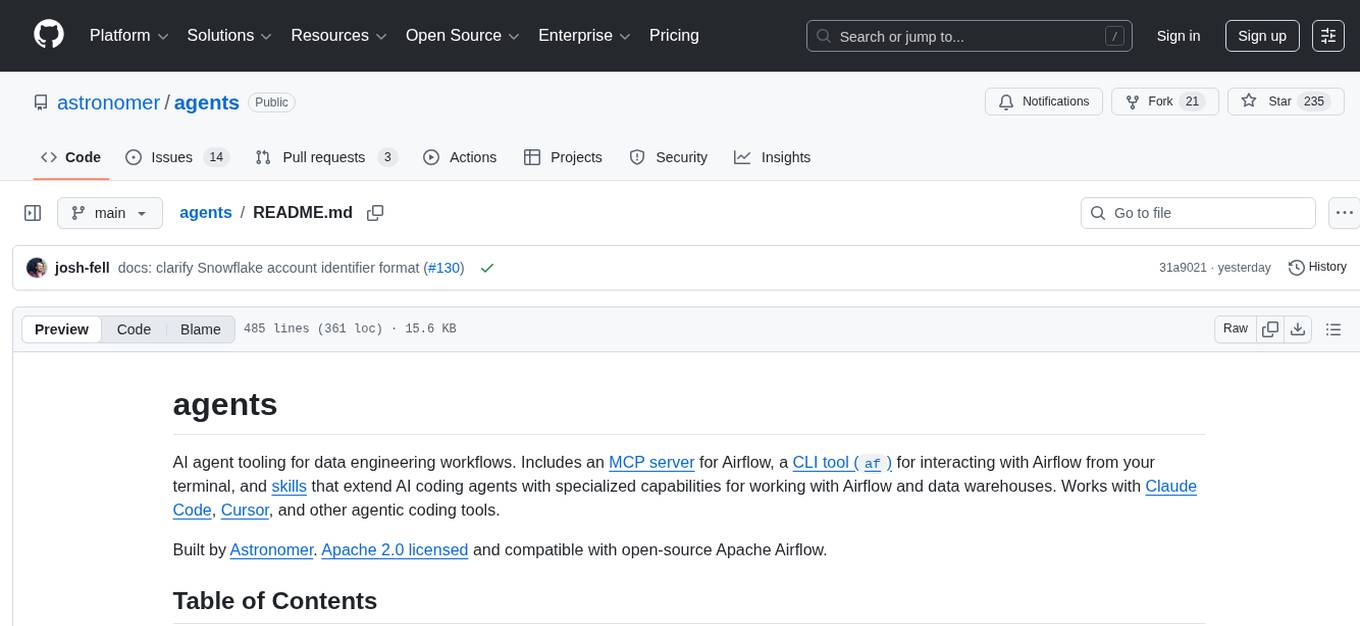Click the green commit status checkmark
1360x626 pixels.
487,268
